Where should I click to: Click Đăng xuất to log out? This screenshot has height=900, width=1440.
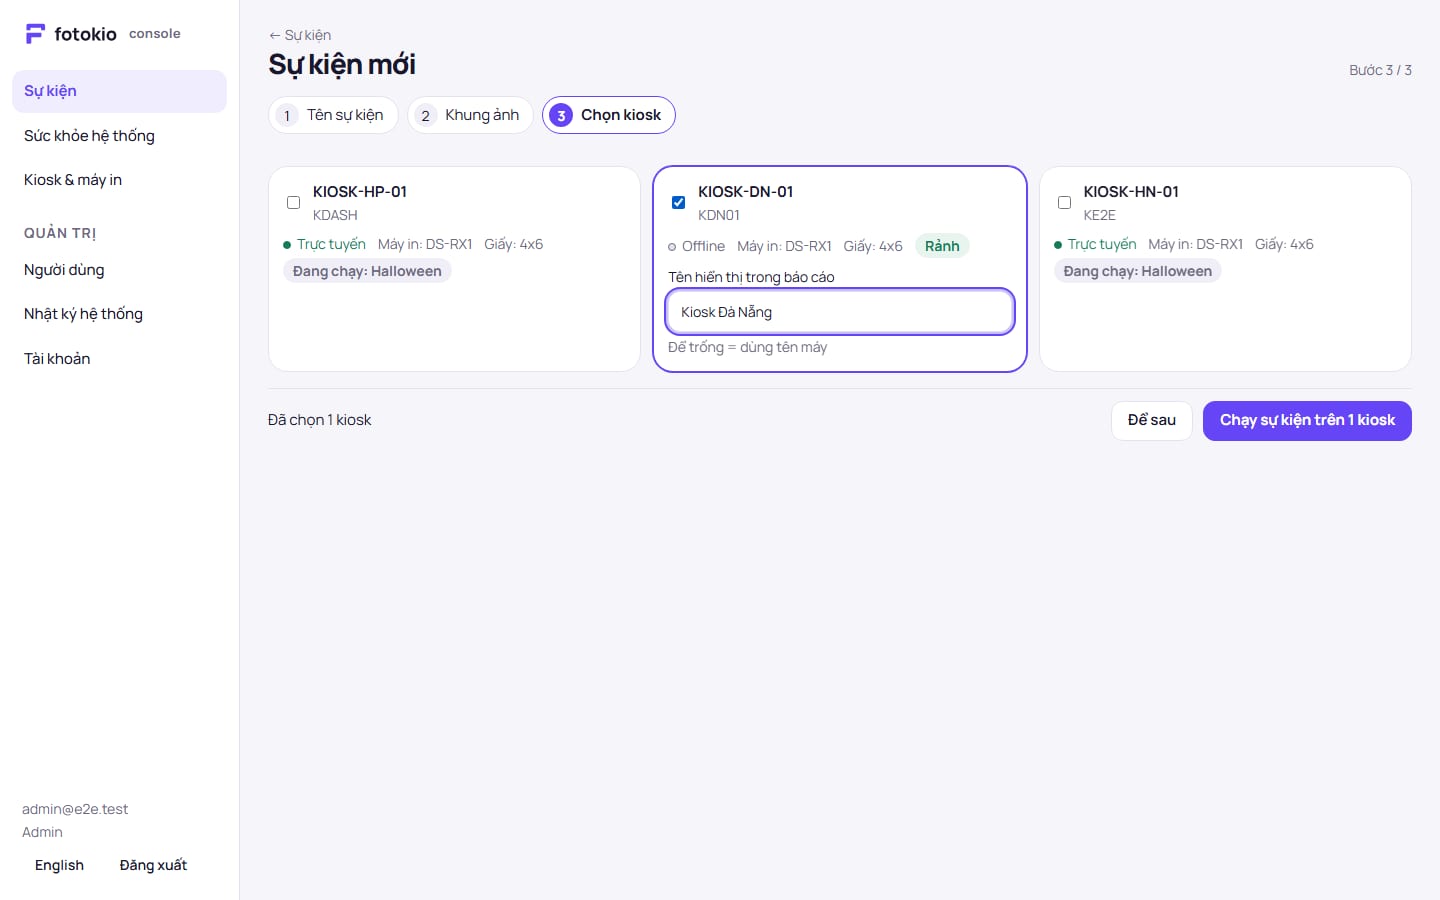click(153, 866)
